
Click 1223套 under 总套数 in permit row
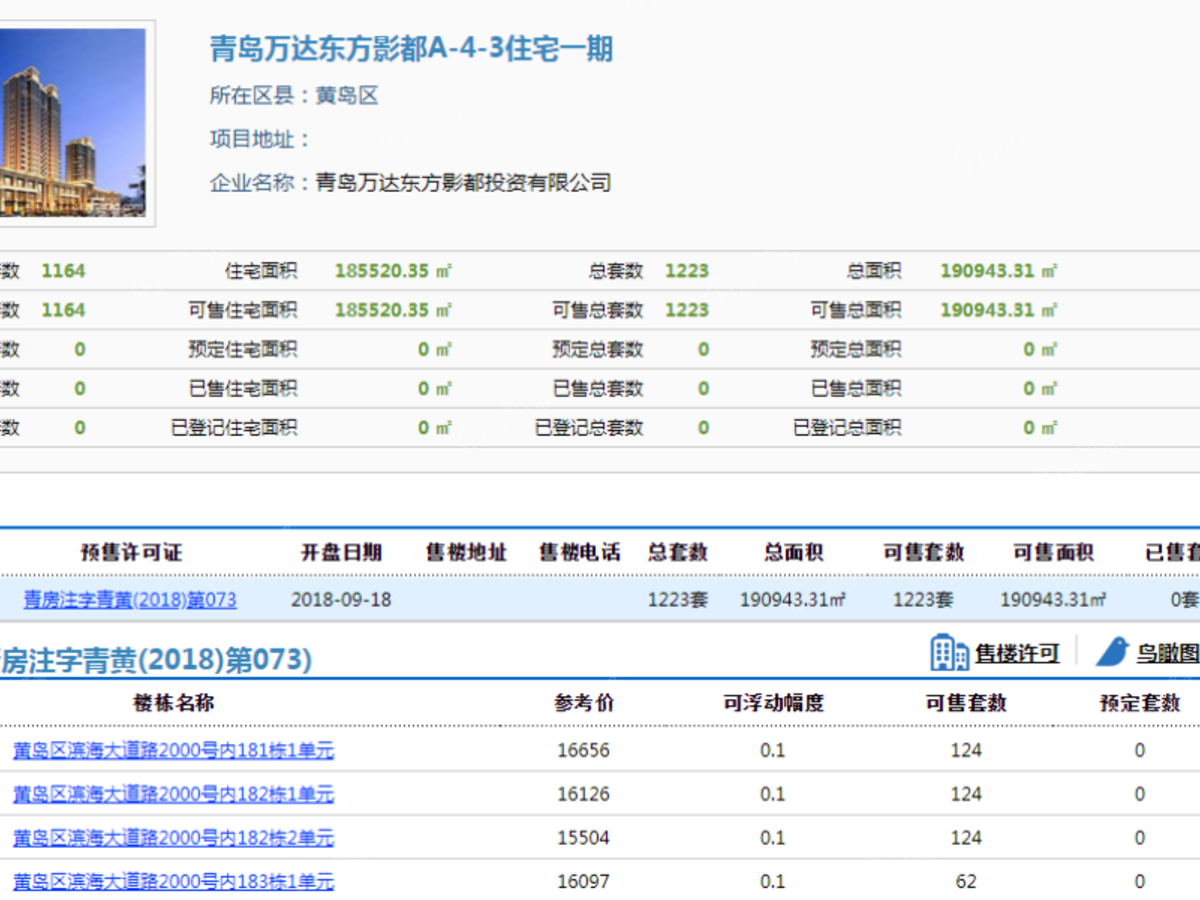677,600
